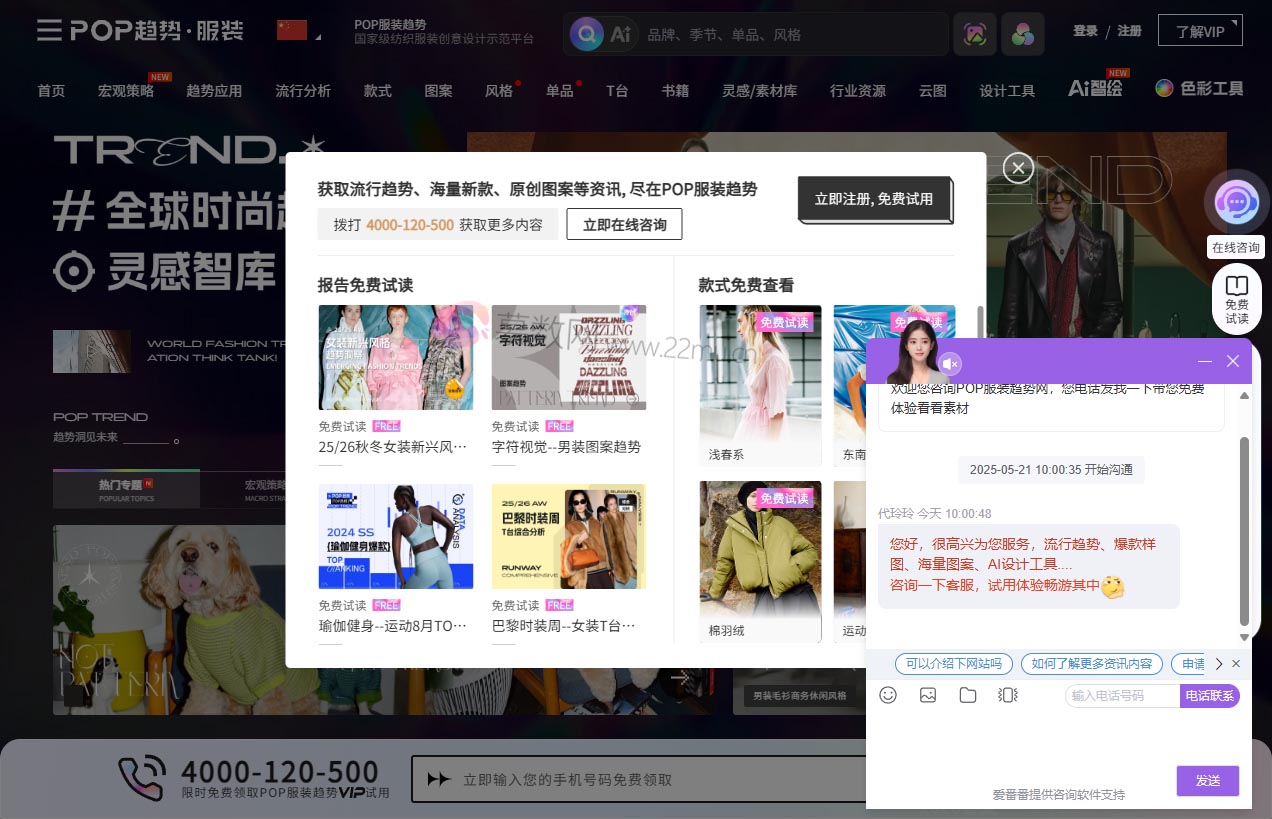Expand the country flag dropdown arrow

click(x=319, y=36)
